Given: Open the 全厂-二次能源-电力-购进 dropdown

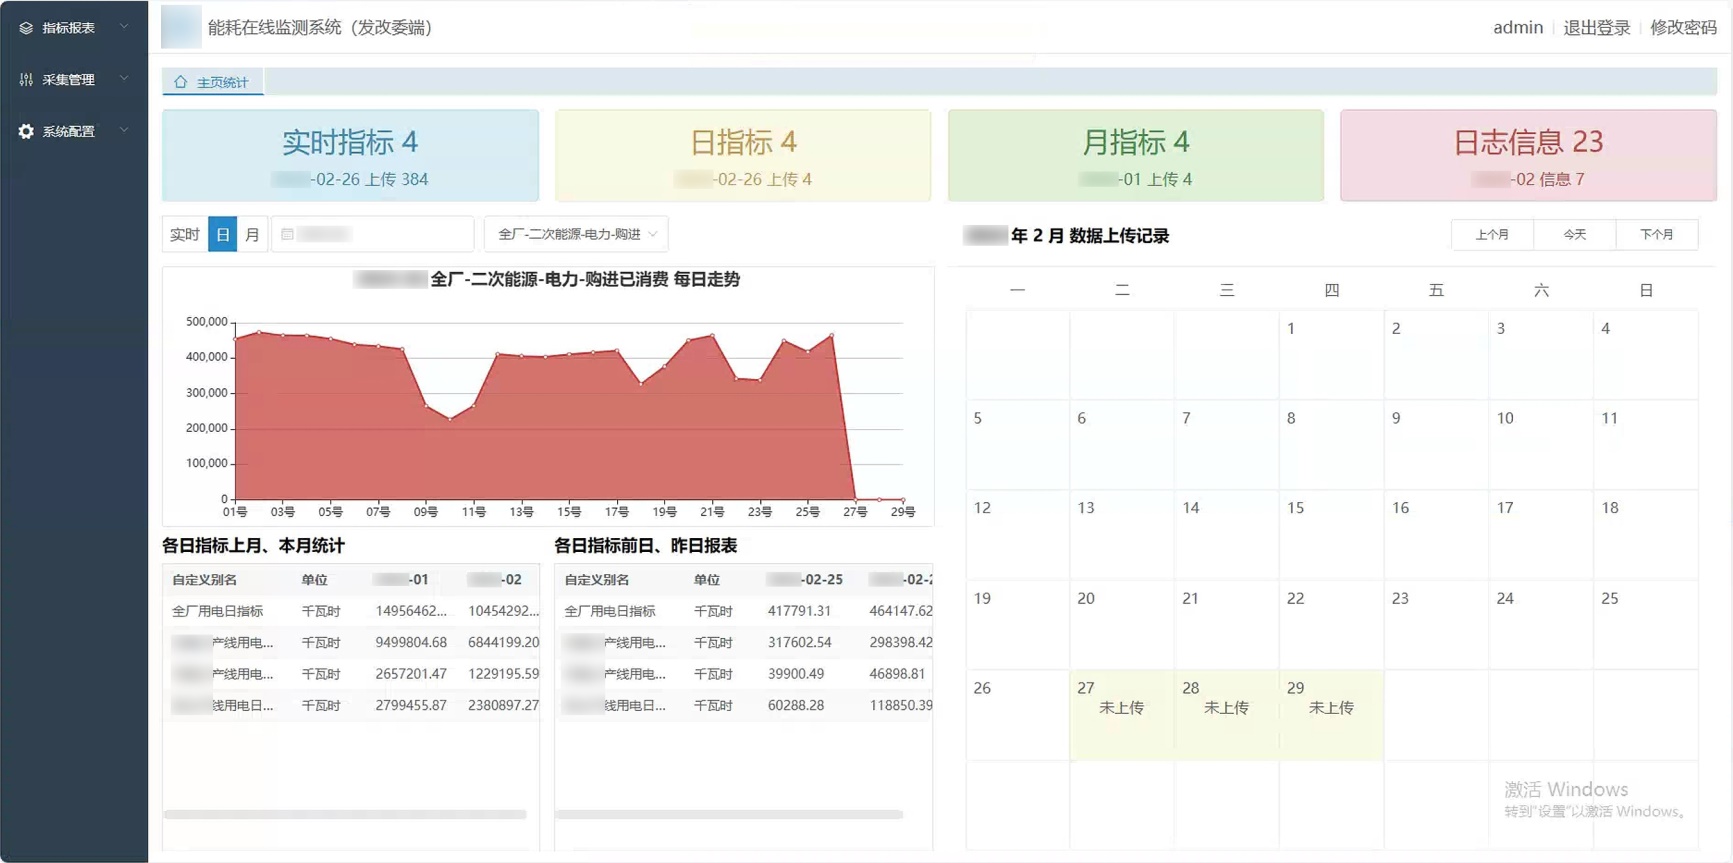Looking at the screenshot, I should click(576, 234).
